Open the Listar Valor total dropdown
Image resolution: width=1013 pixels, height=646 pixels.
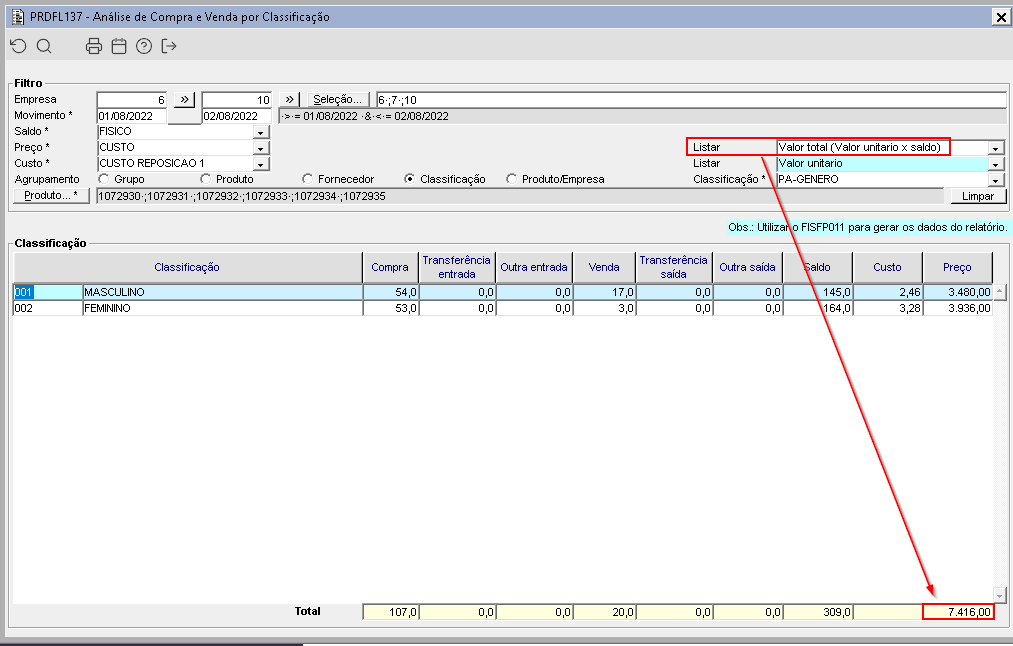996,148
